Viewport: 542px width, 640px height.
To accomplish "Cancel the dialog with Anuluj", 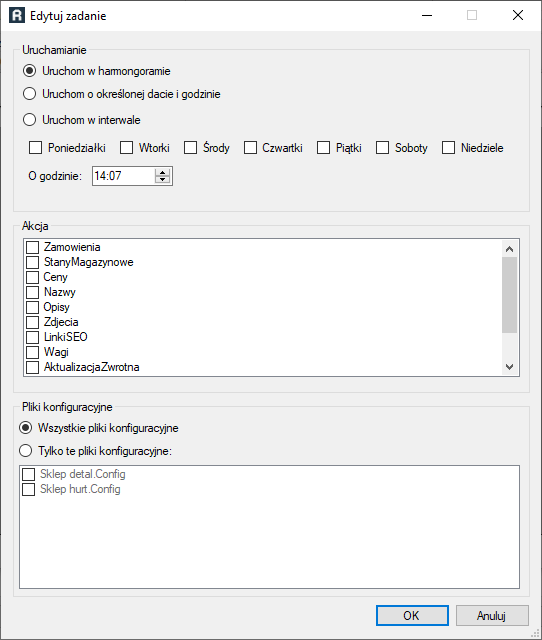I will click(492, 616).
